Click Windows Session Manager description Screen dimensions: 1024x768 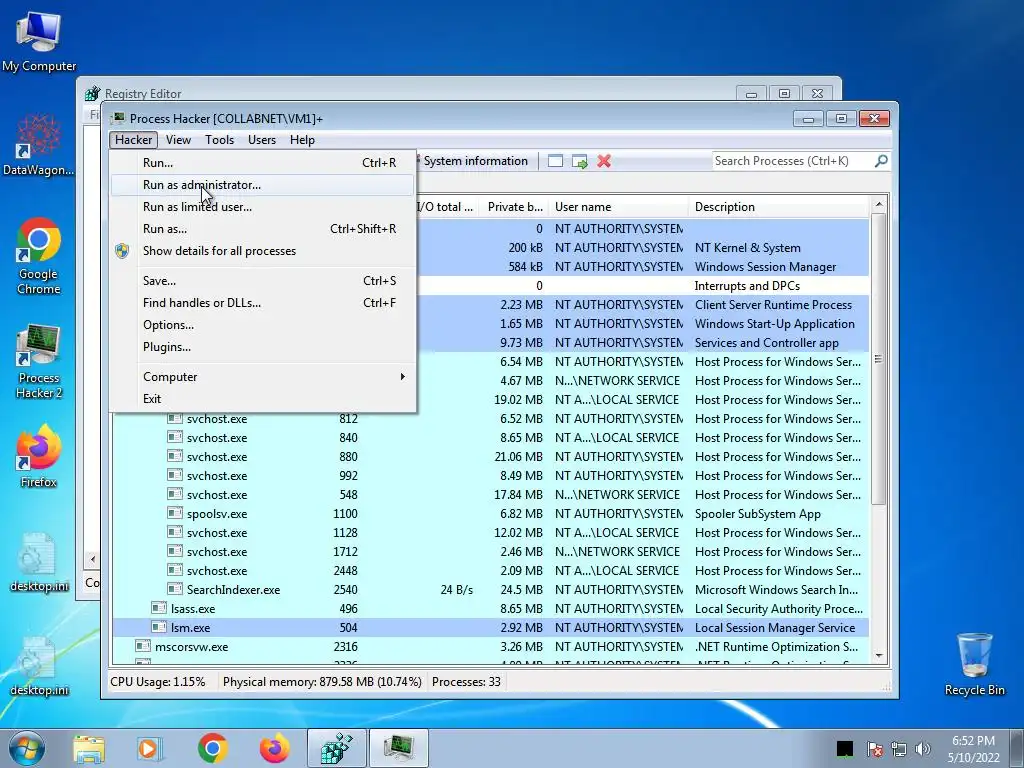(x=765, y=266)
